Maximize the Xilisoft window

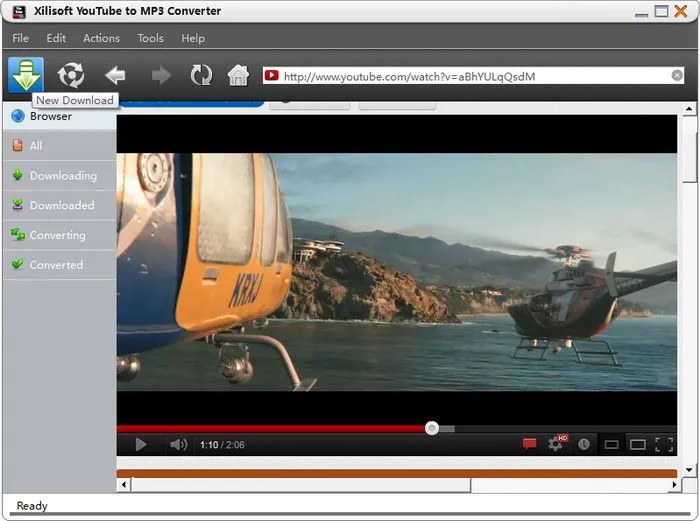pyautogui.click(x=661, y=11)
